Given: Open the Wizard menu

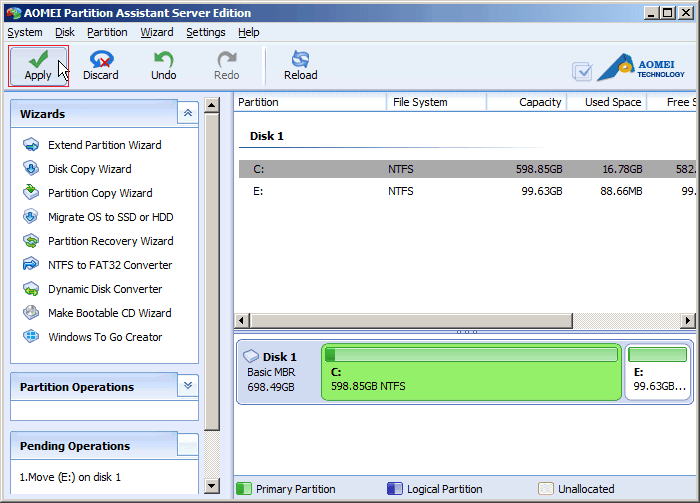Looking at the screenshot, I should (x=157, y=33).
